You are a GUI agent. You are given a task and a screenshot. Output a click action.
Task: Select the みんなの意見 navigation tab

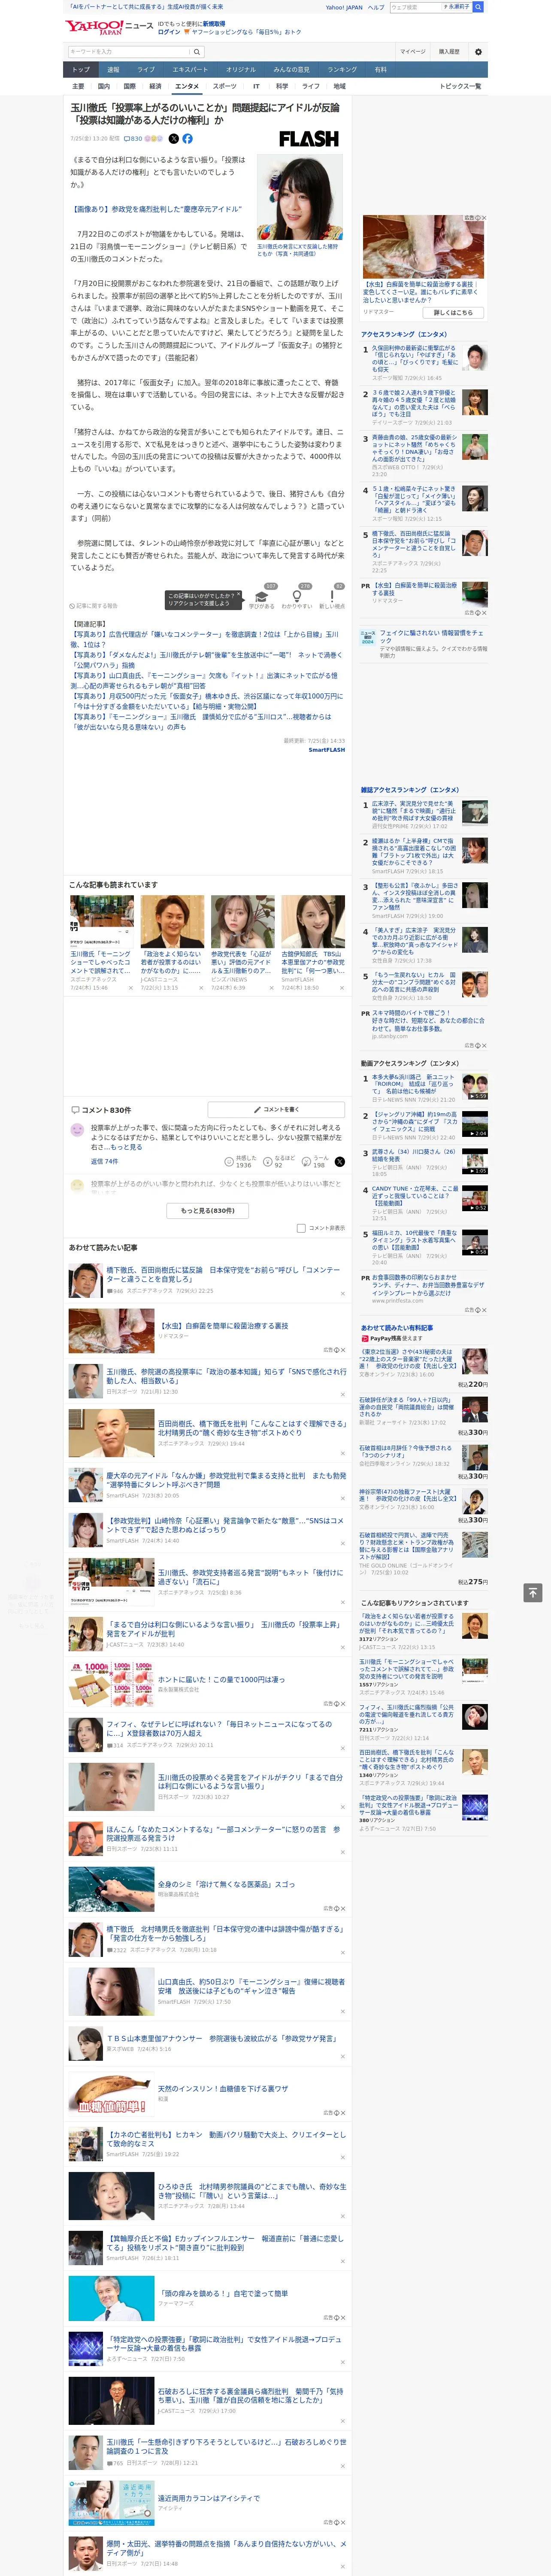292,70
